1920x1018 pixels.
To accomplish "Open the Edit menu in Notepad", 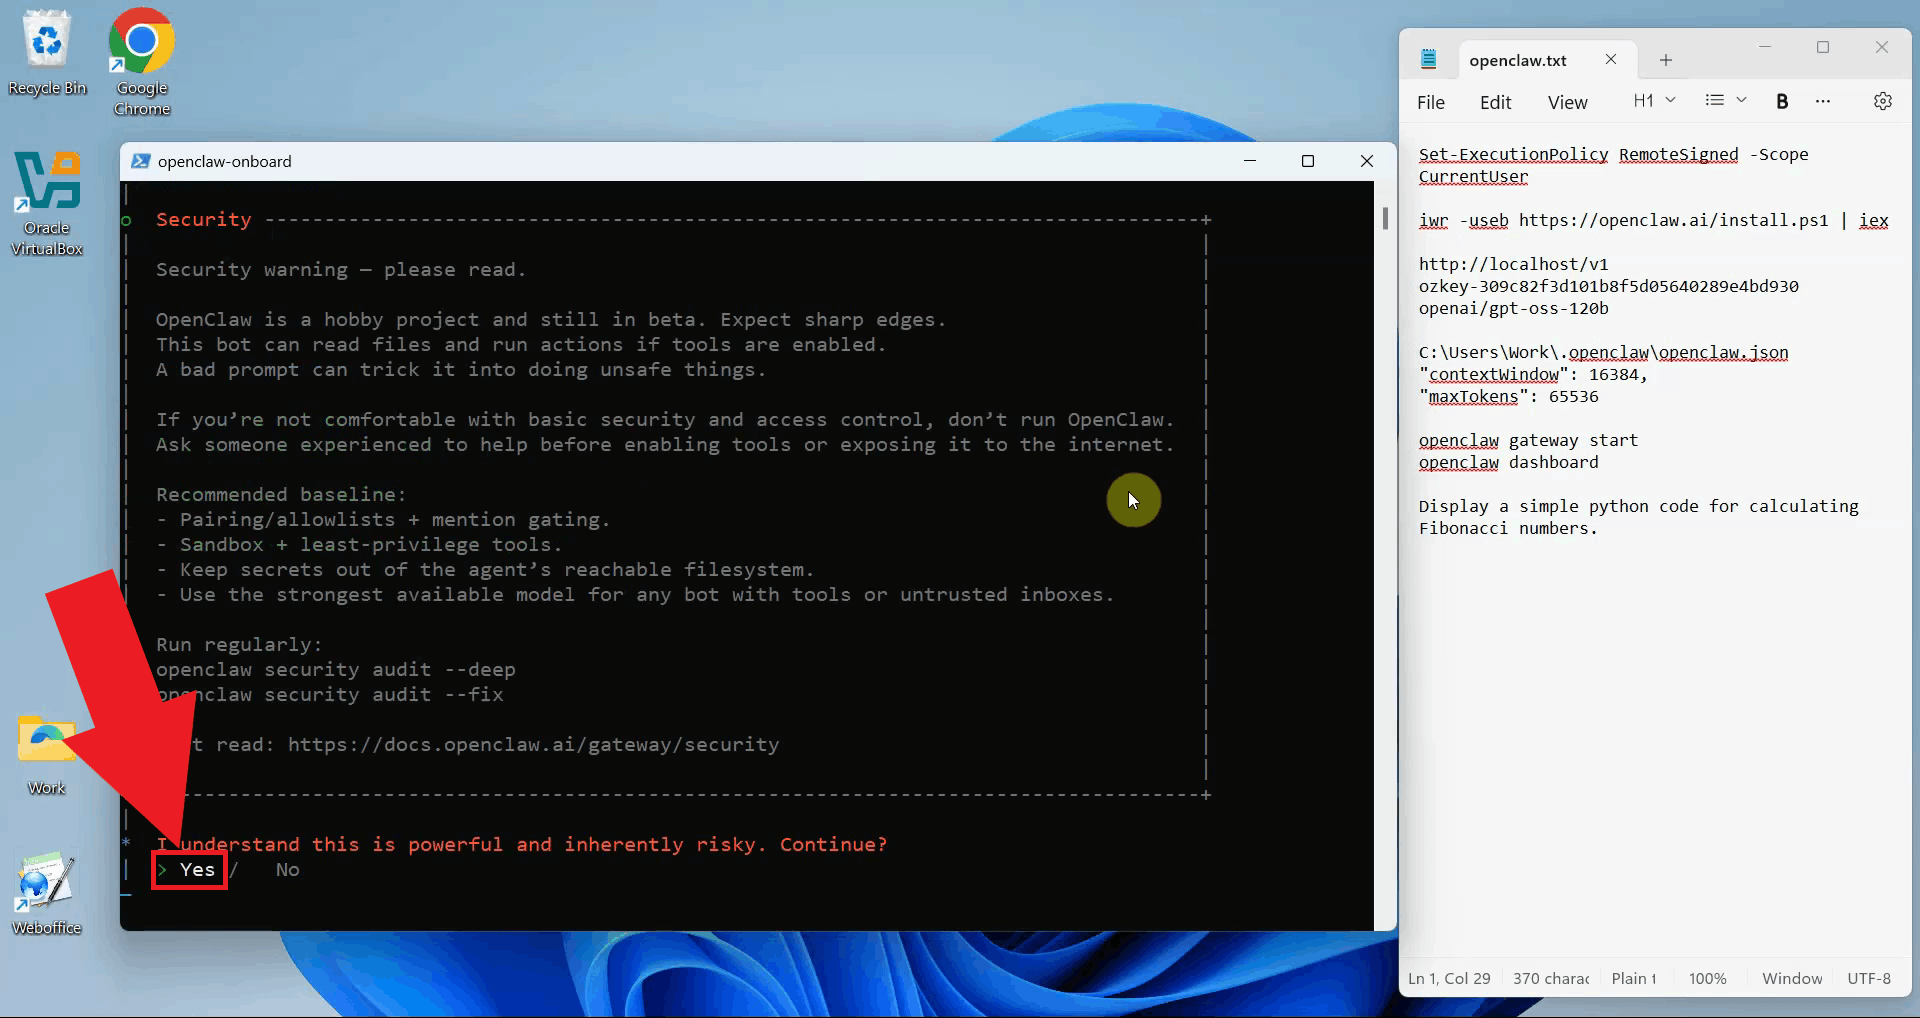I will pyautogui.click(x=1495, y=102).
